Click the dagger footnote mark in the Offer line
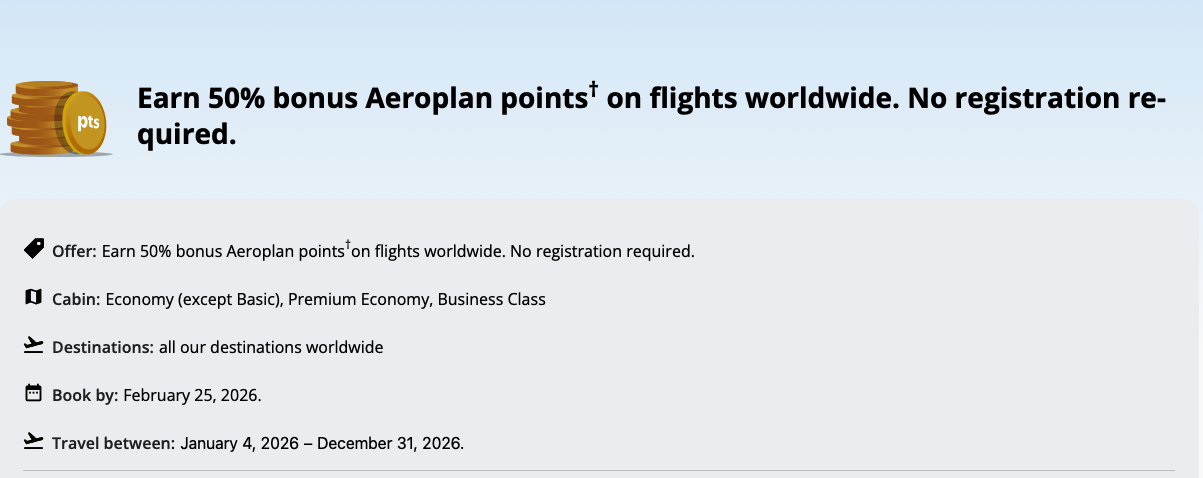Image resolution: width=1203 pixels, height=478 pixels. coord(347,244)
